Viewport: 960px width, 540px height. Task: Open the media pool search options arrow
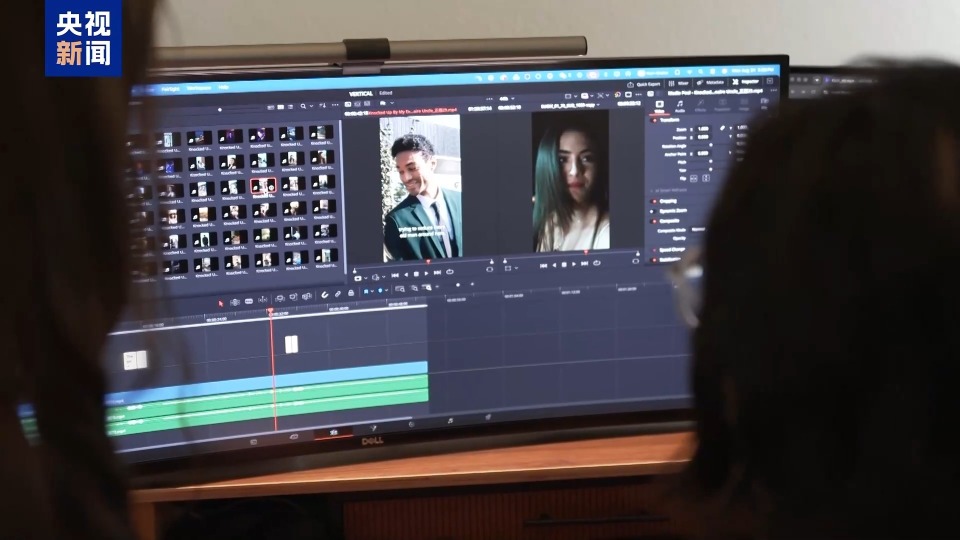click(310, 107)
